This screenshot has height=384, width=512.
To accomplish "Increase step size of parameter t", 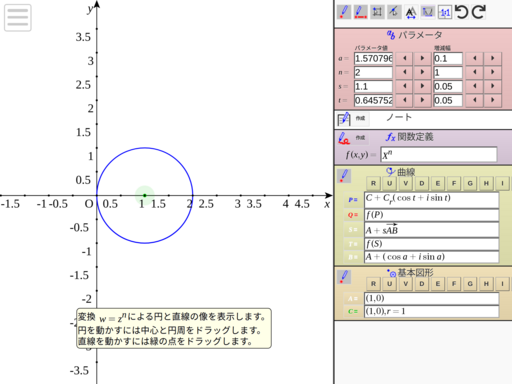I will pos(492,100).
